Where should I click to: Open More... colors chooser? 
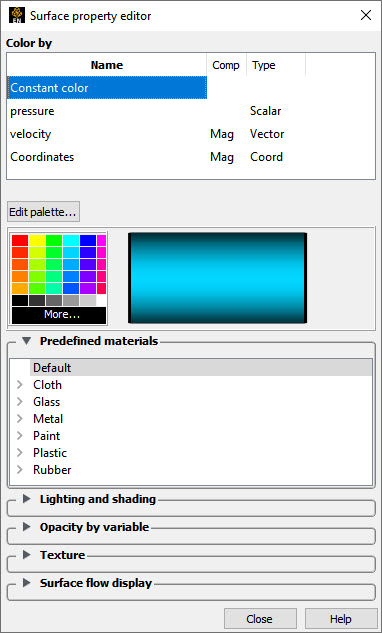[59, 315]
